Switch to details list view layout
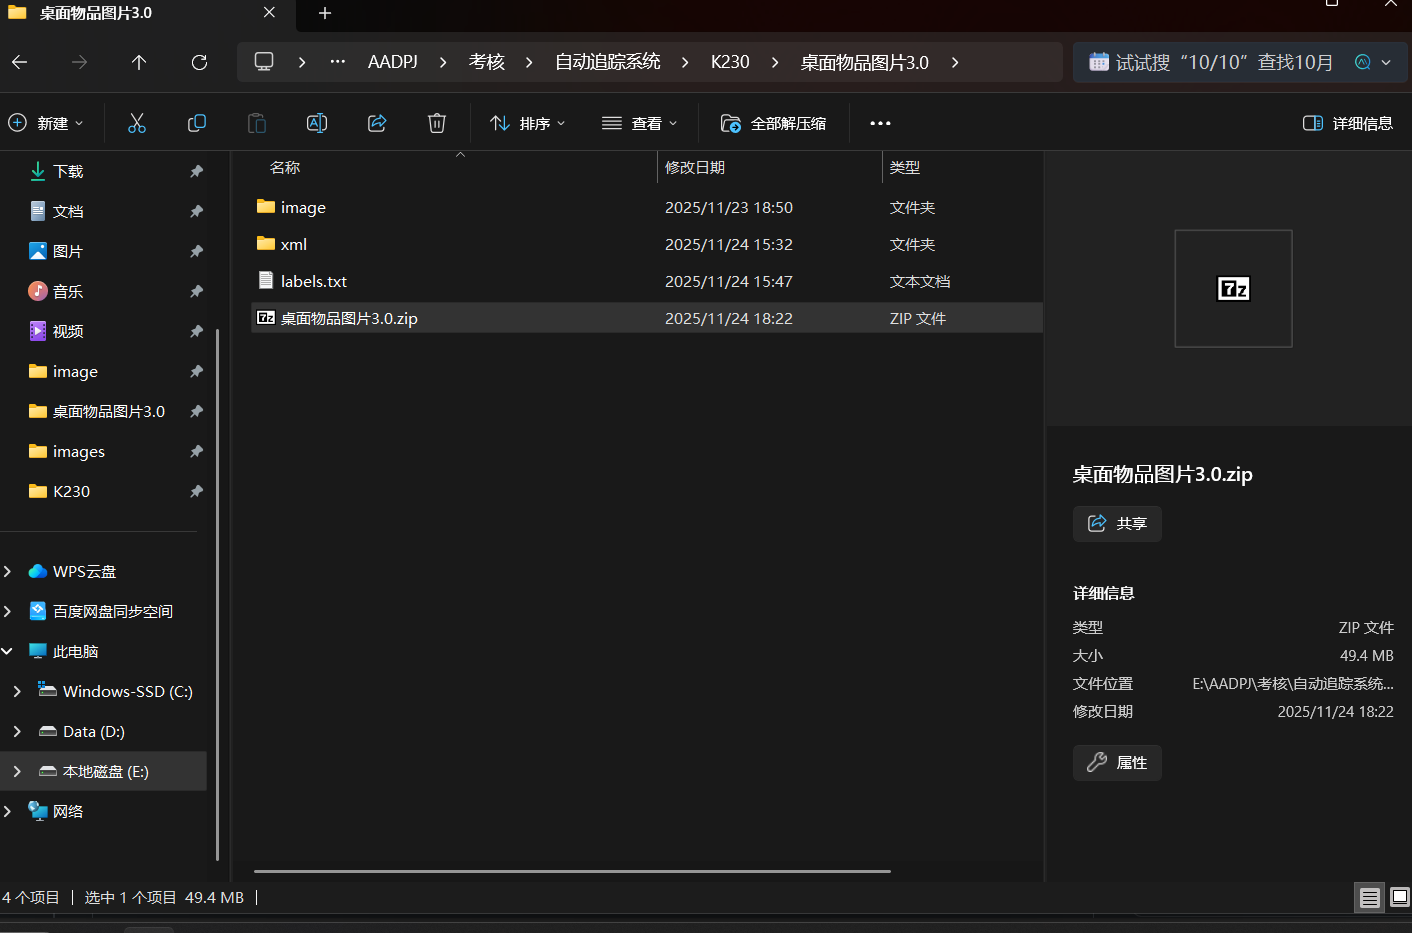 [1369, 898]
